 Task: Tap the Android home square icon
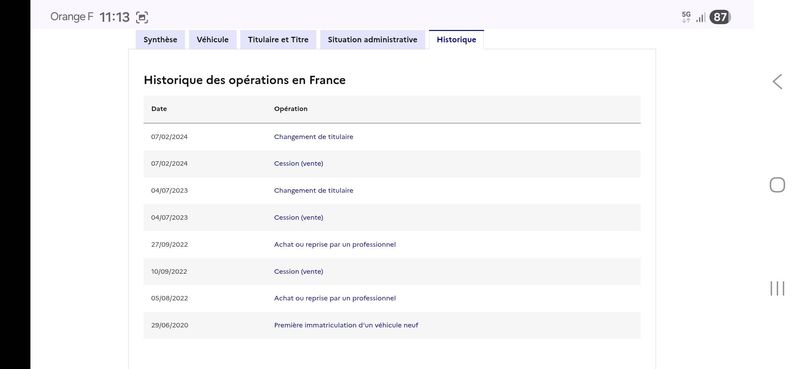777,185
